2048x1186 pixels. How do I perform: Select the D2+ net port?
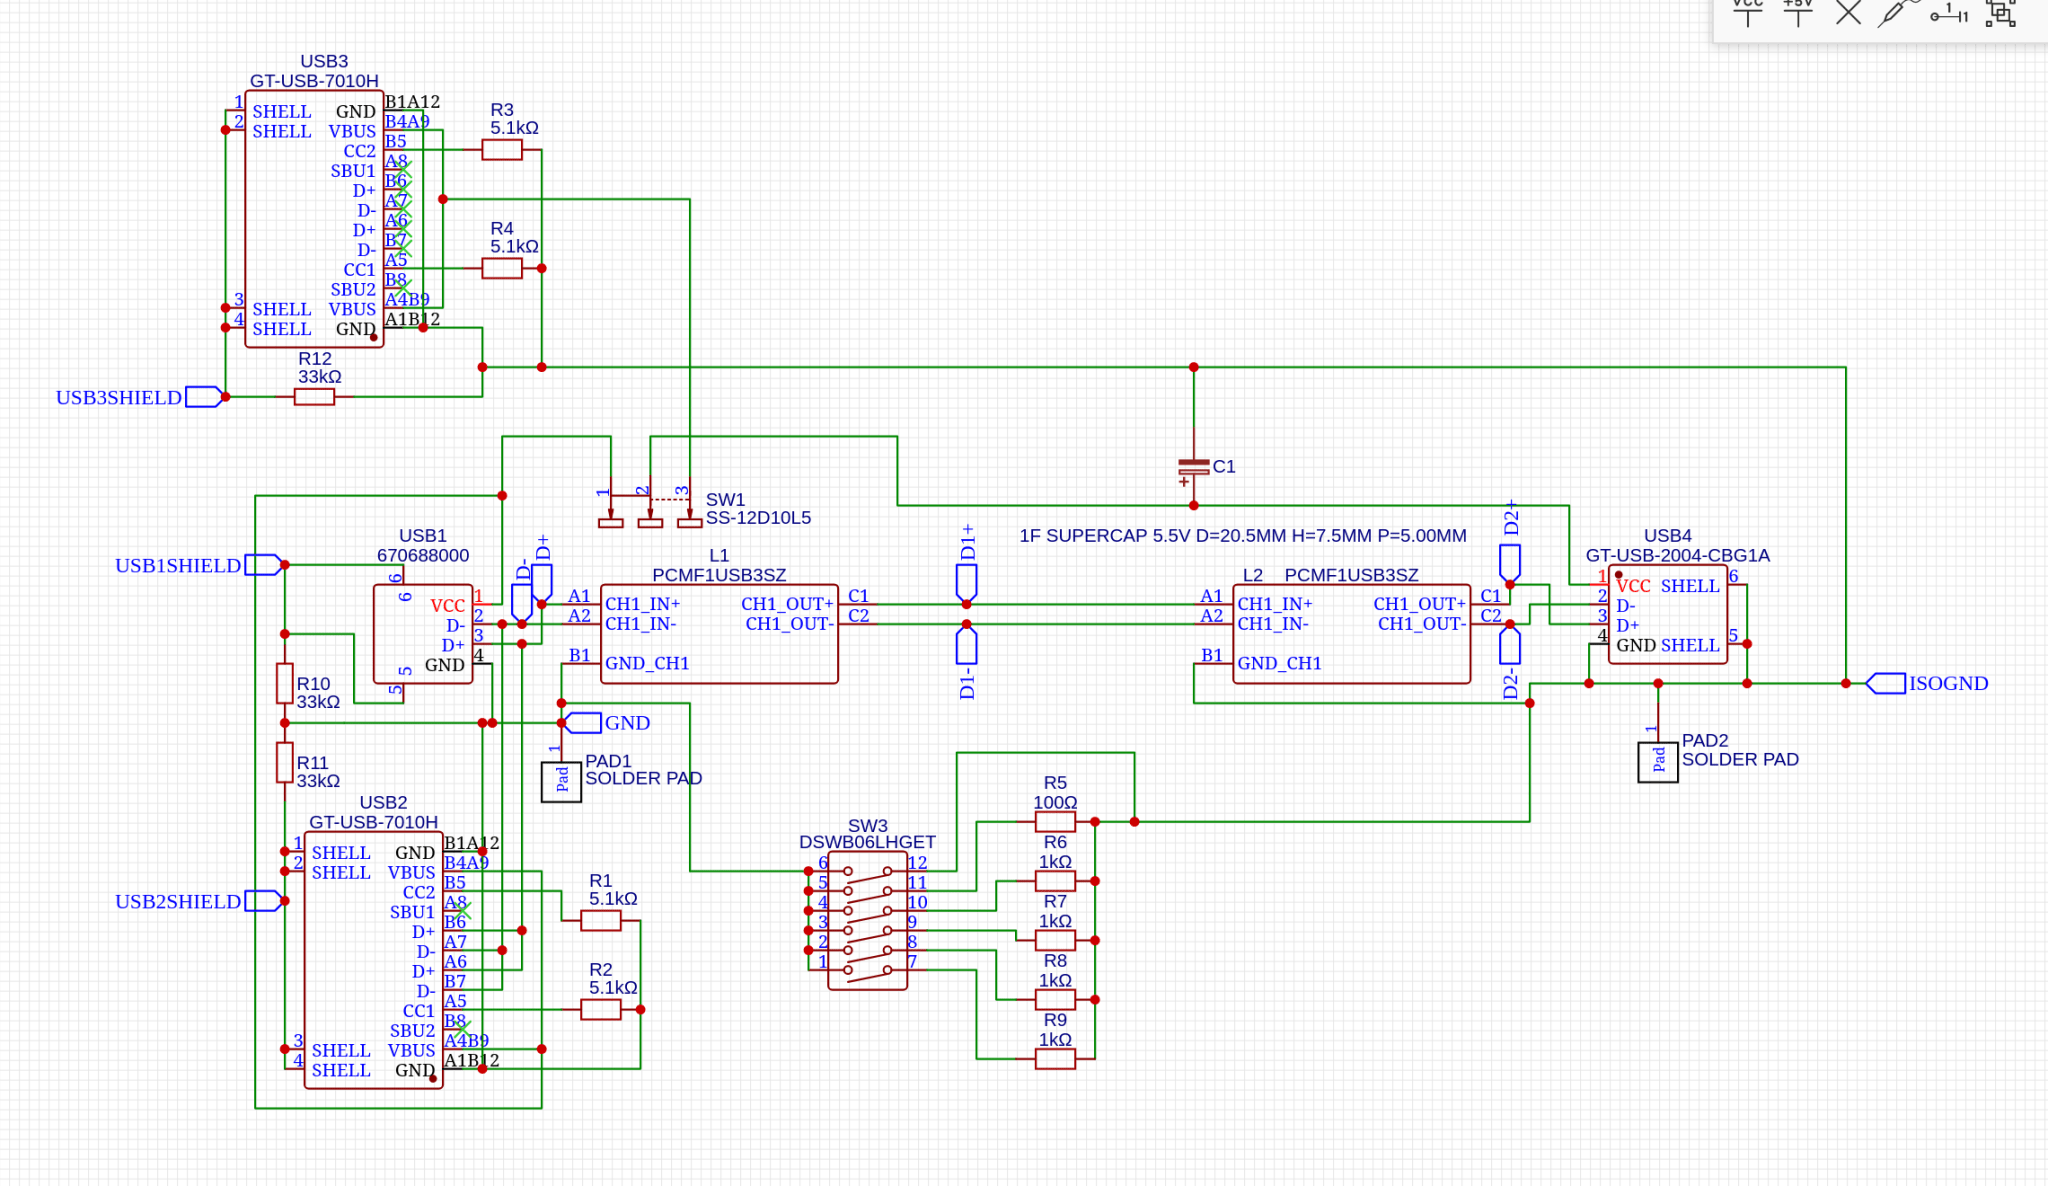(x=1510, y=543)
